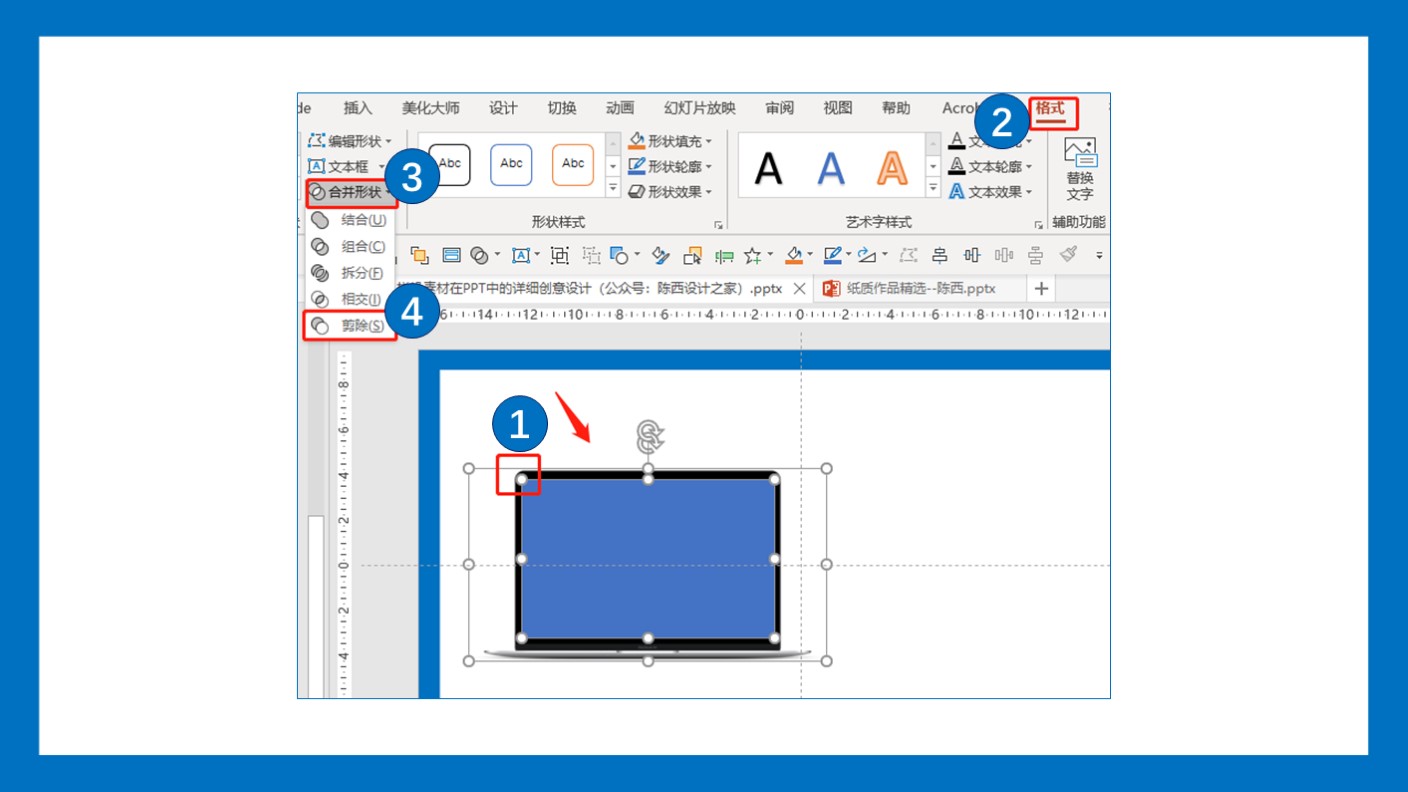Switch to the 审阅 tab
1408x792 pixels.
tap(780, 108)
